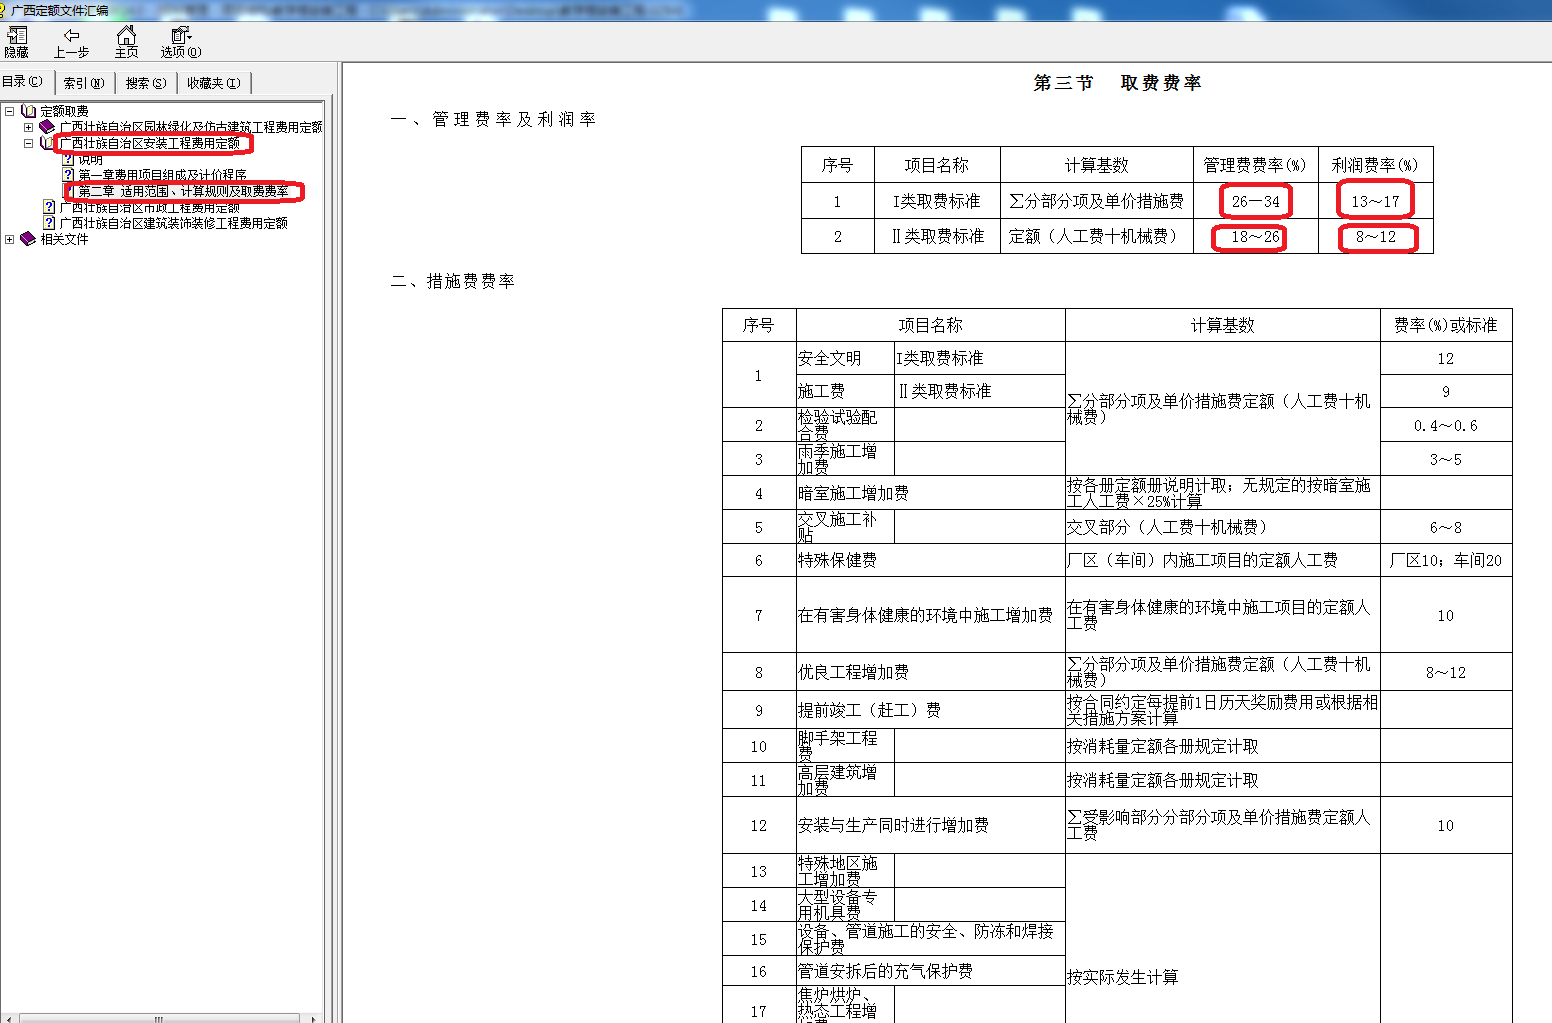Click the 费率(%)或标准 column header

pos(1446,325)
